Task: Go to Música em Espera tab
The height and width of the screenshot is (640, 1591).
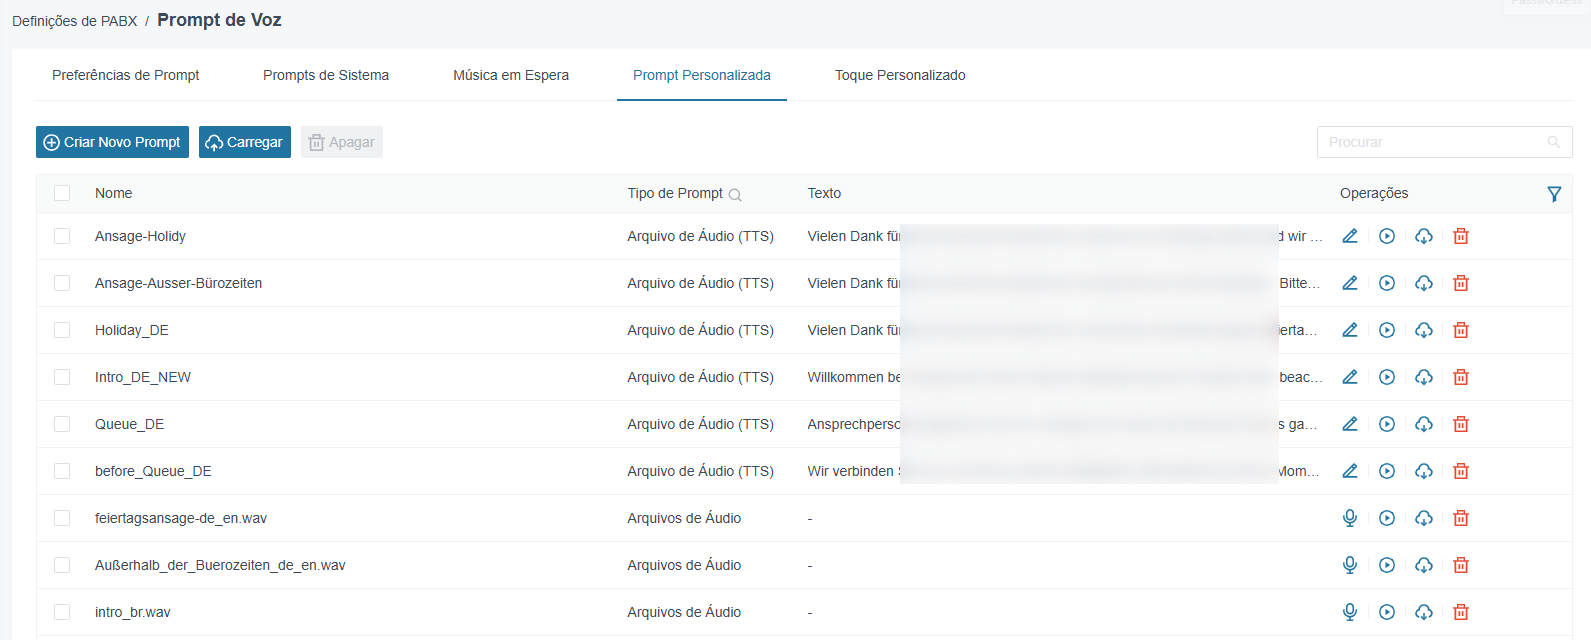Action: (511, 75)
